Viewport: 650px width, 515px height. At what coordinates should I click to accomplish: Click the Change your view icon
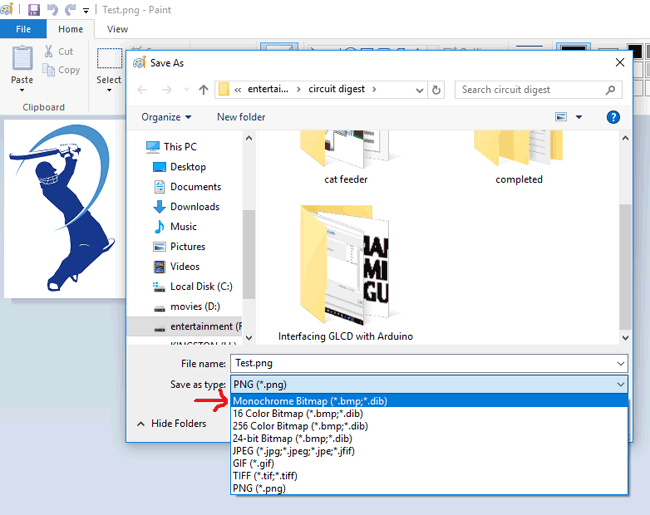coord(561,117)
